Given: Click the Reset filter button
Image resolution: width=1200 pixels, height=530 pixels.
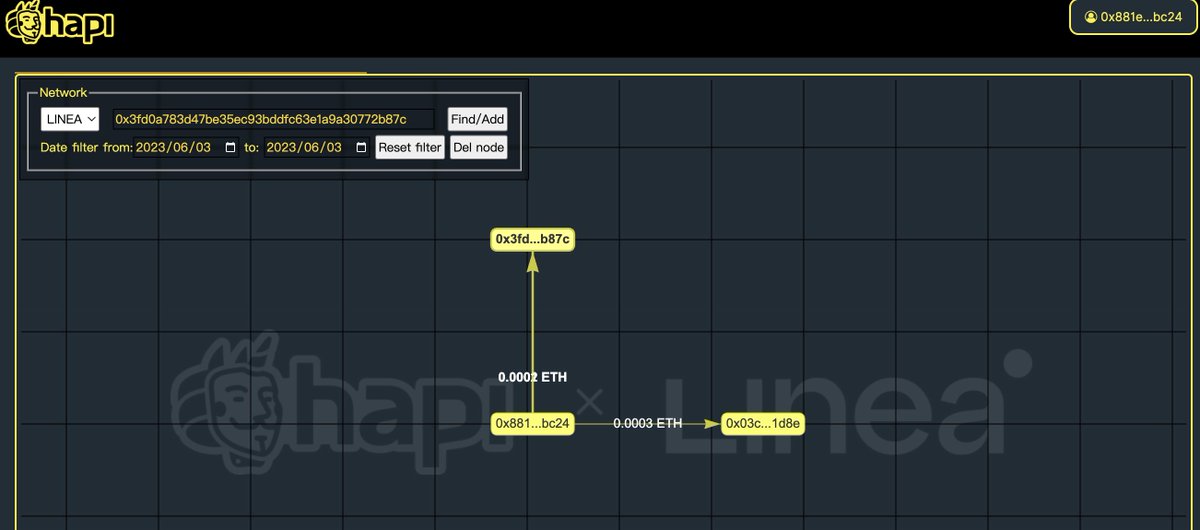Looking at the screenshot, I should [x=410, y=147].
